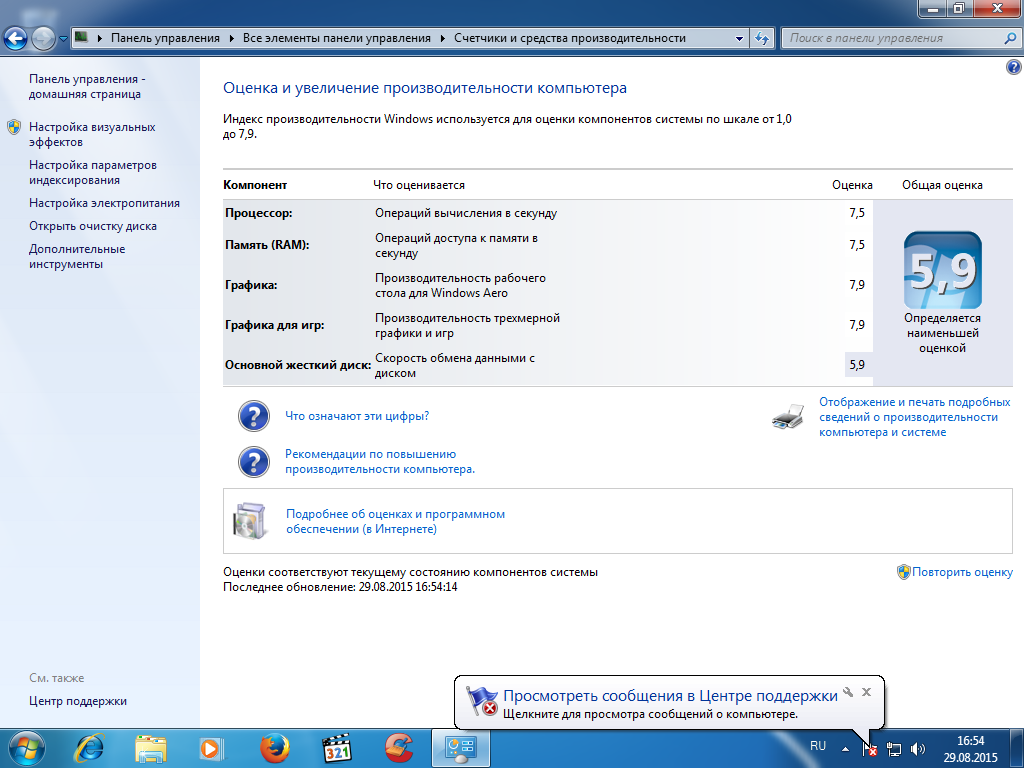Open 'Настройка электропитания' link
This screenshot has width=1024, height=768.
point(104,203)
